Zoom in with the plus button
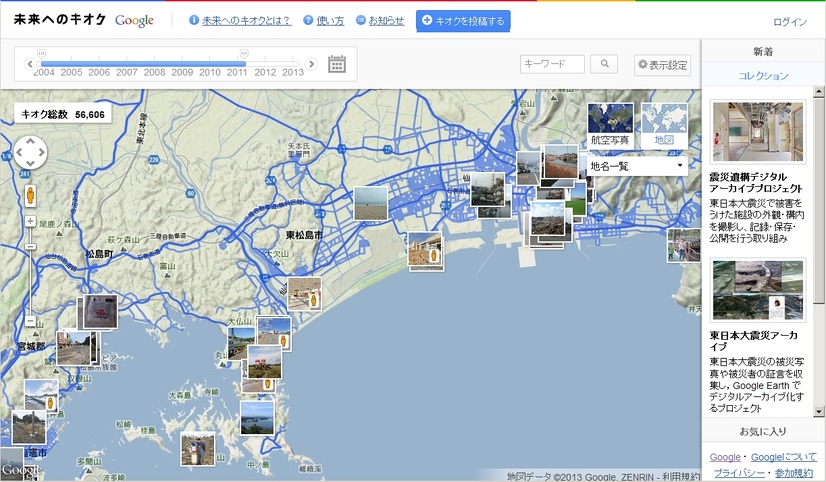 30,221
